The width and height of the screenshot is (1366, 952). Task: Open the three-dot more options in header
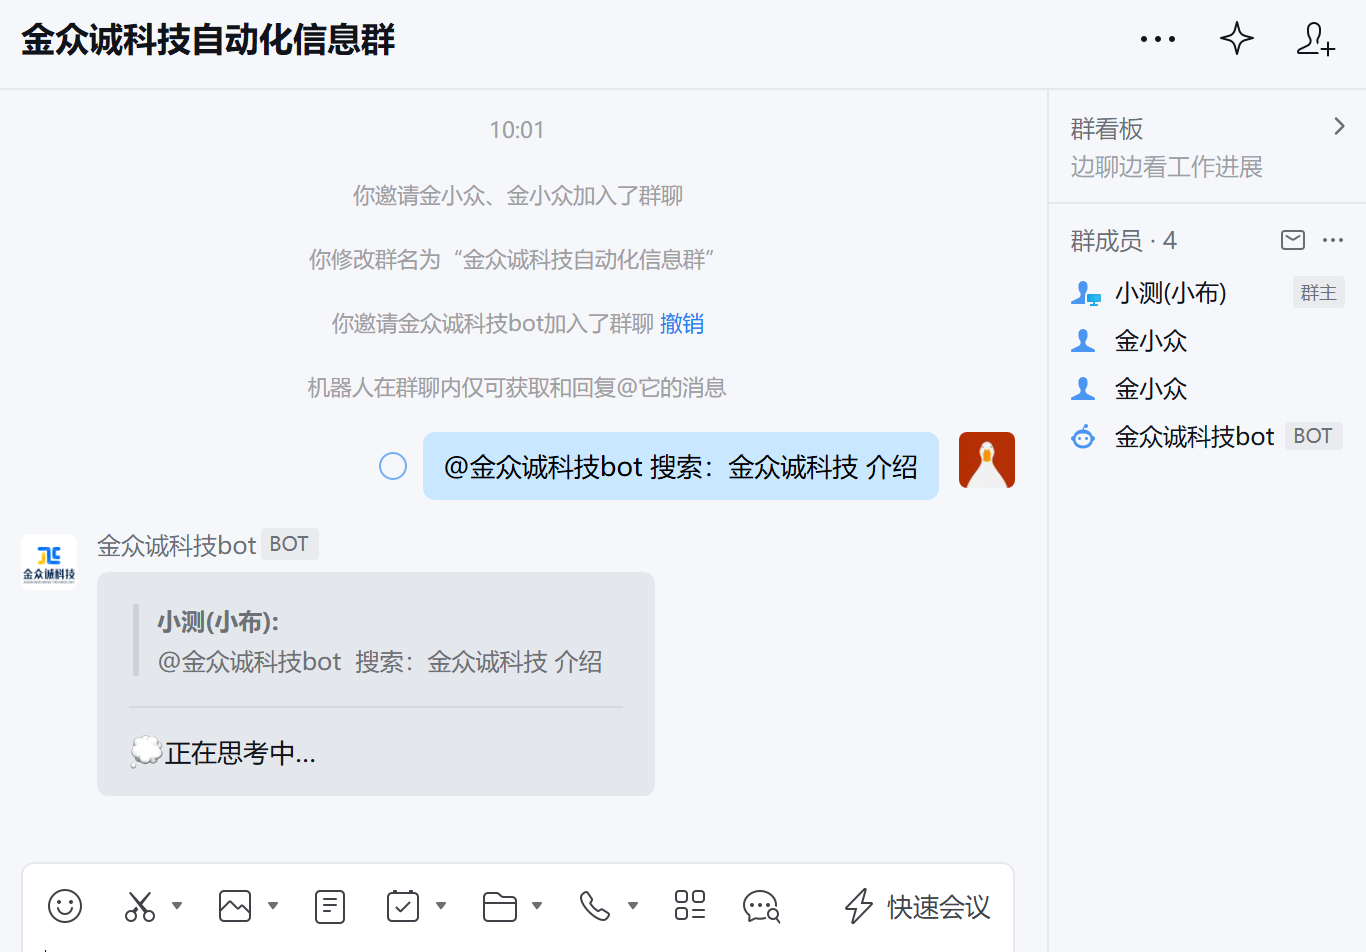pyautogui.click(x=1158, y=40)
